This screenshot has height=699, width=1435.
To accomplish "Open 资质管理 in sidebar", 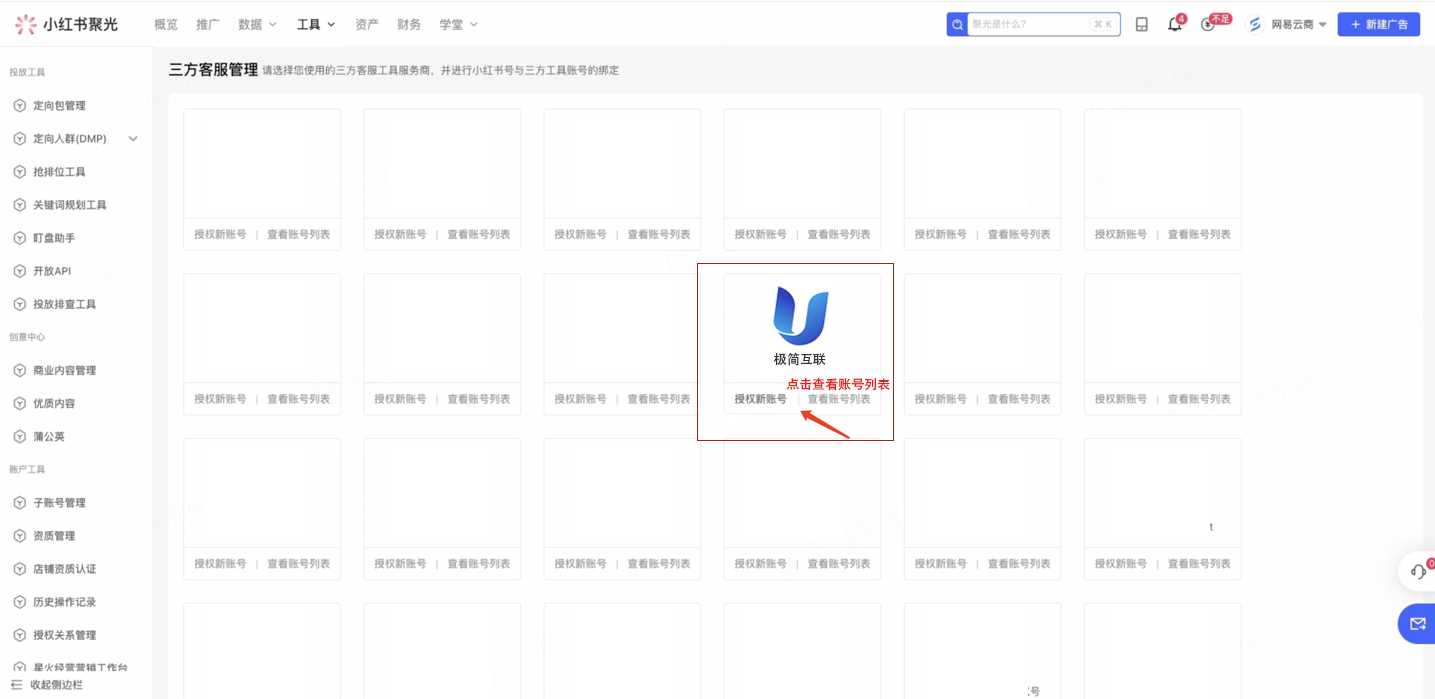I will 54,535.
